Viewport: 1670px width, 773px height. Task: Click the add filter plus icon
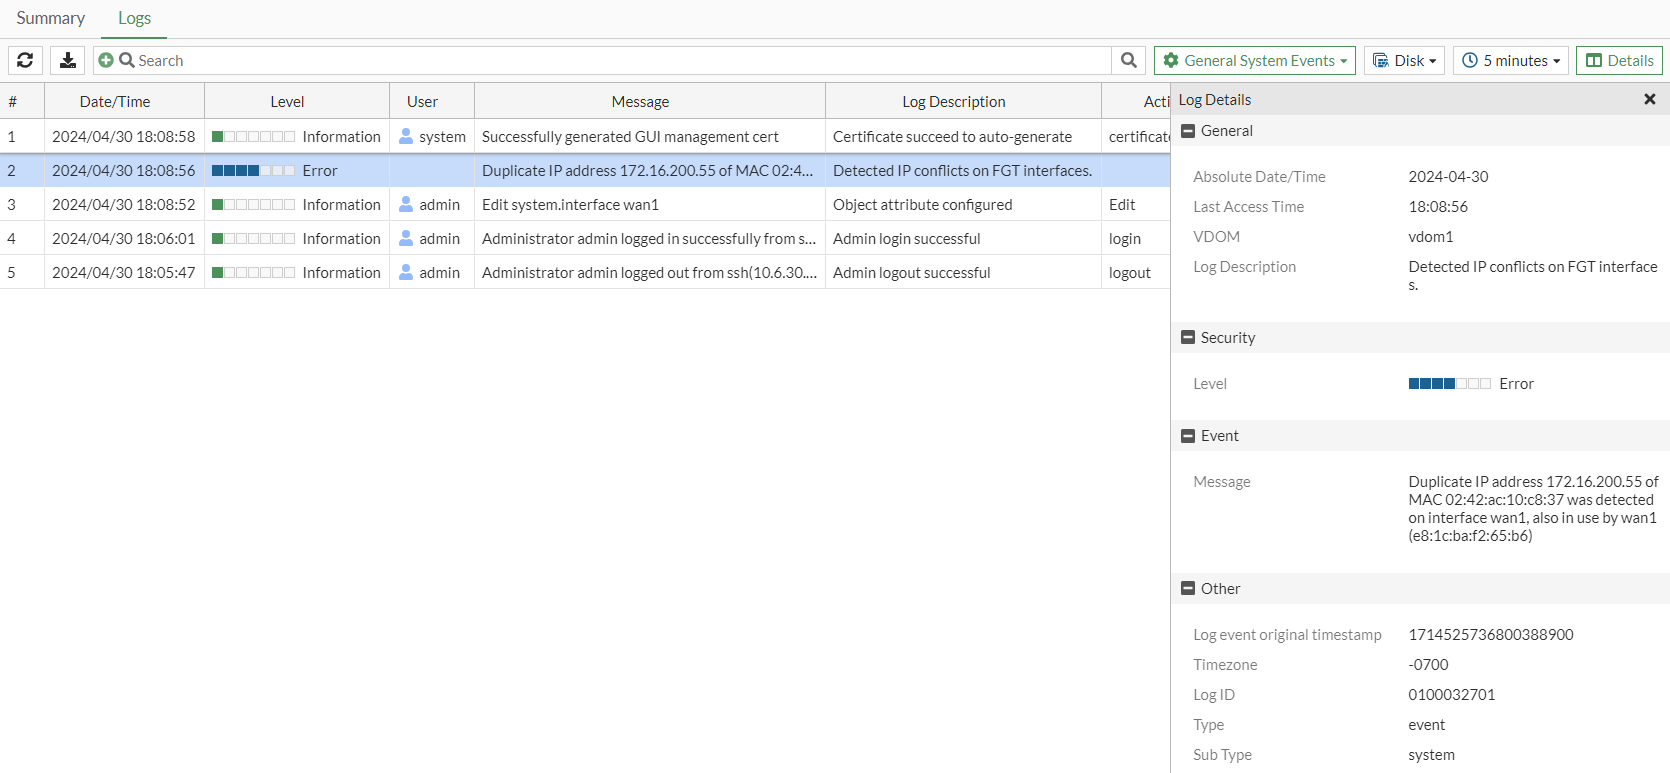106,60
